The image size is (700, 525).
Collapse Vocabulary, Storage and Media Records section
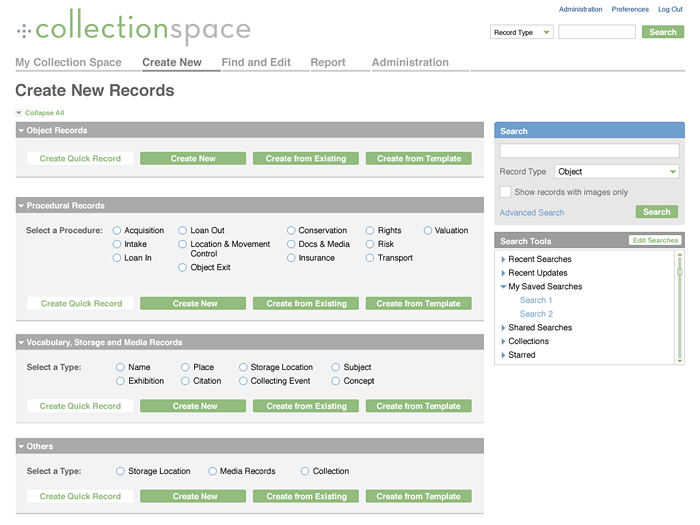pyautogui.click(x=21, y=342)
